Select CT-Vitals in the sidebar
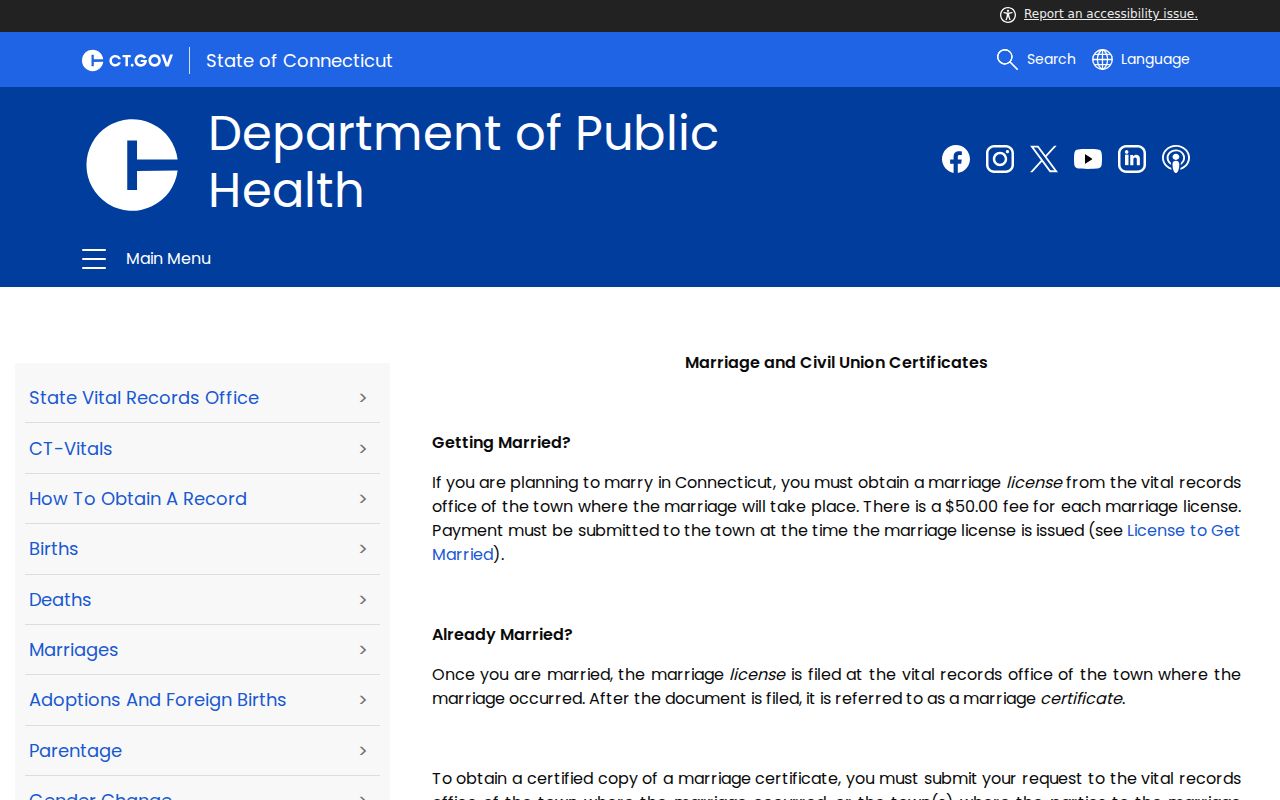 (x=71, y=449)
